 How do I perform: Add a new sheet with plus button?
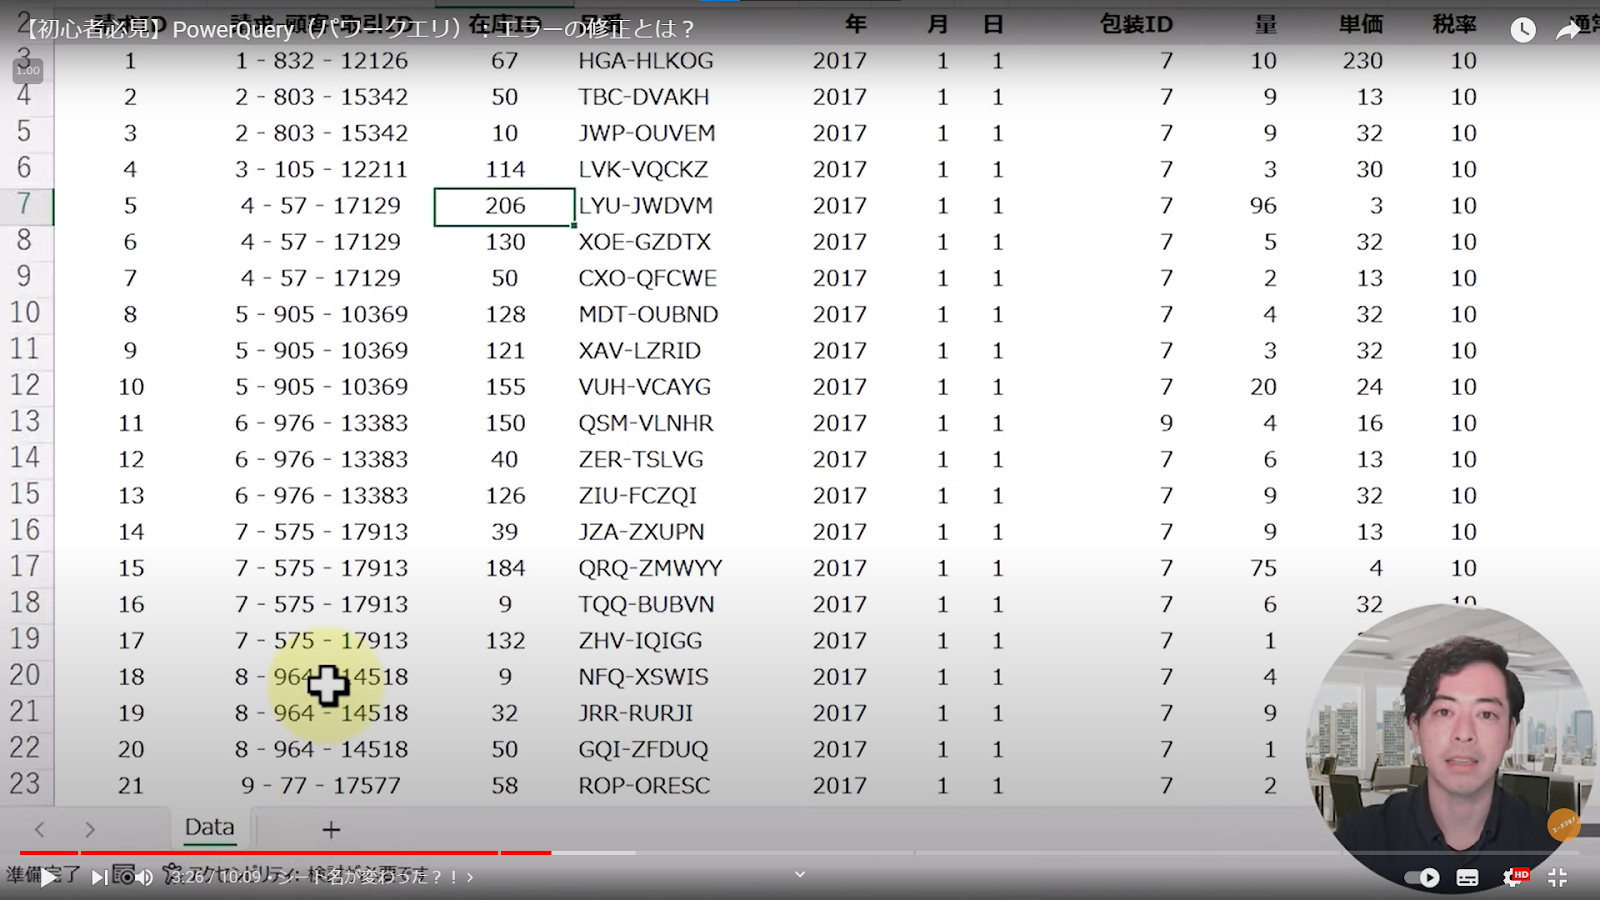pos(331,829)
